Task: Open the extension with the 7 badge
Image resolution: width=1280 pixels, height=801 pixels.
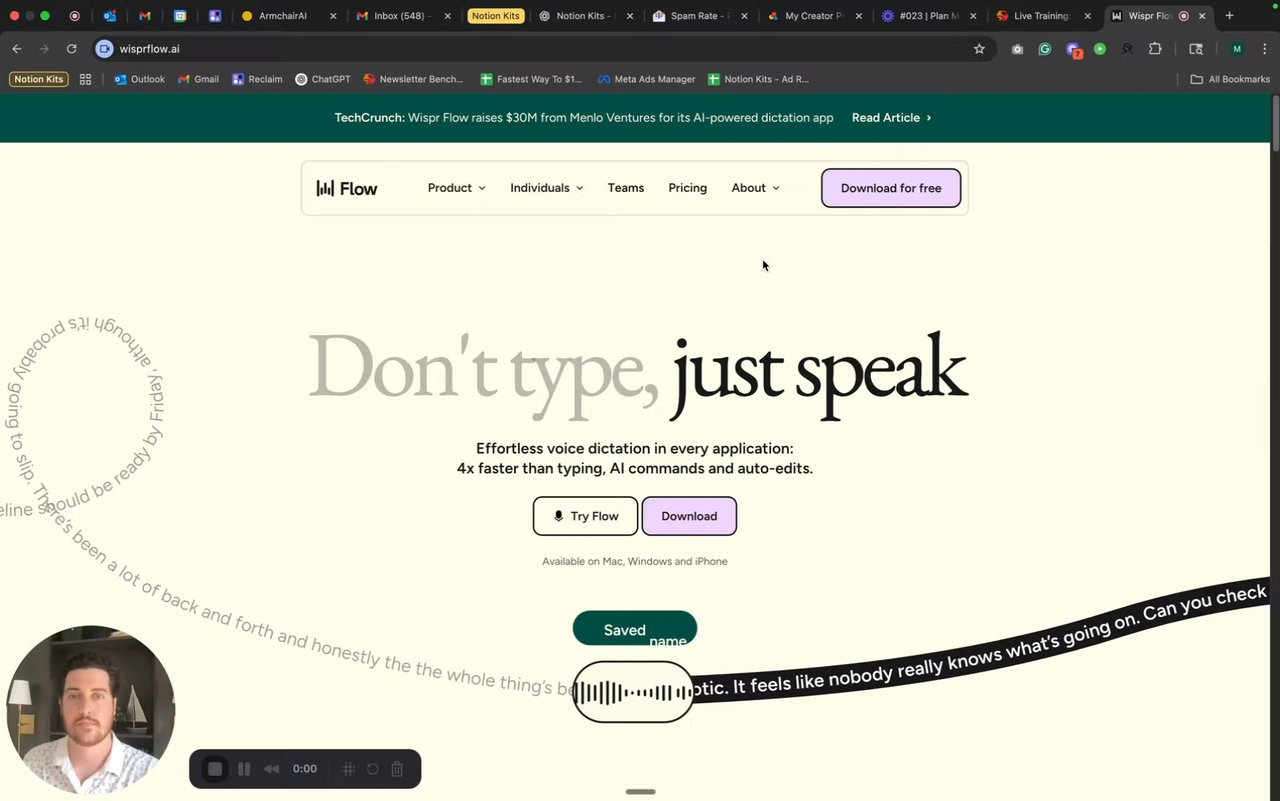Action: click(x=1073, y=50)
